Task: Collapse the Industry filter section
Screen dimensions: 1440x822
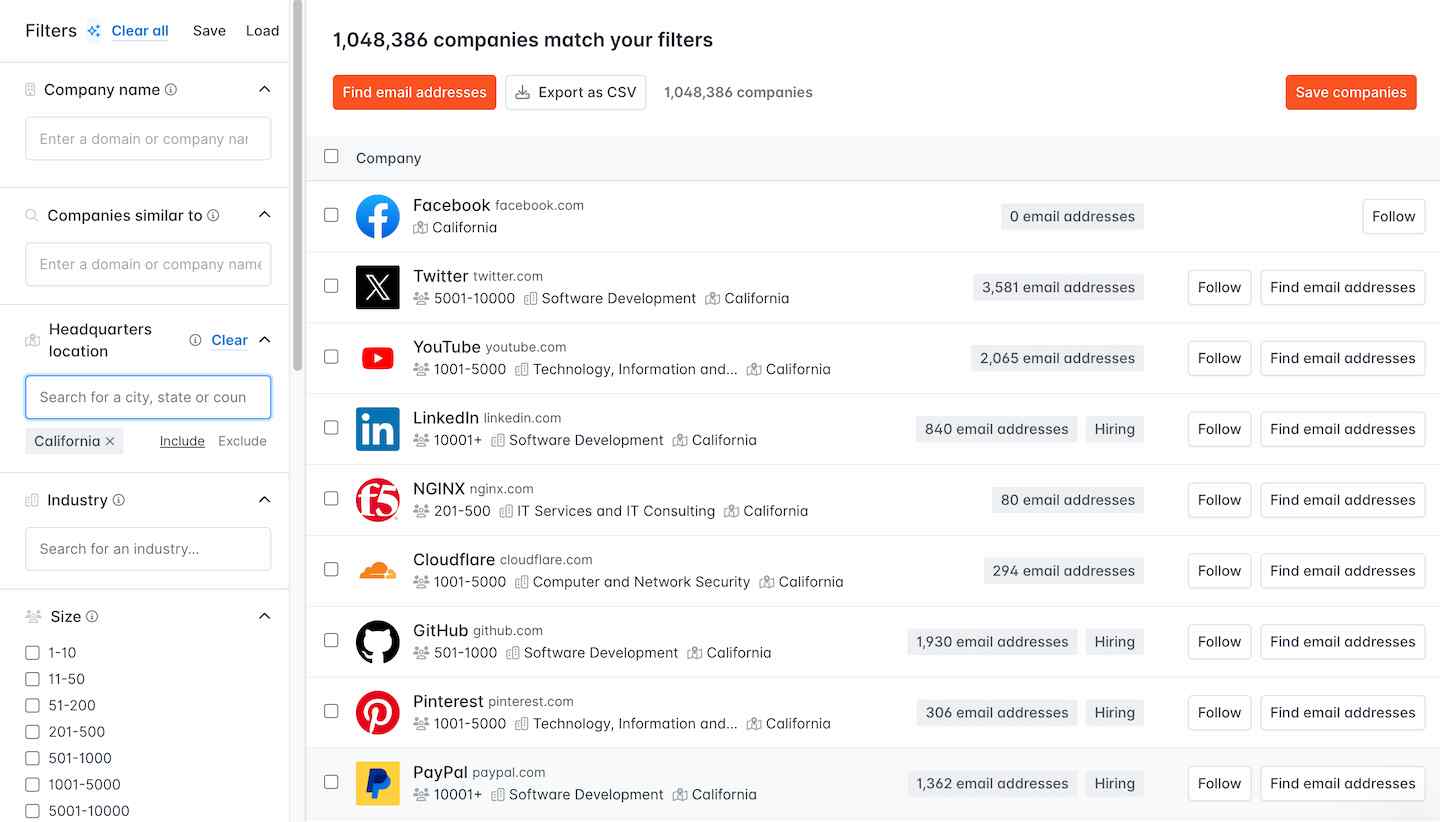Action: click(x=264, y=500)
